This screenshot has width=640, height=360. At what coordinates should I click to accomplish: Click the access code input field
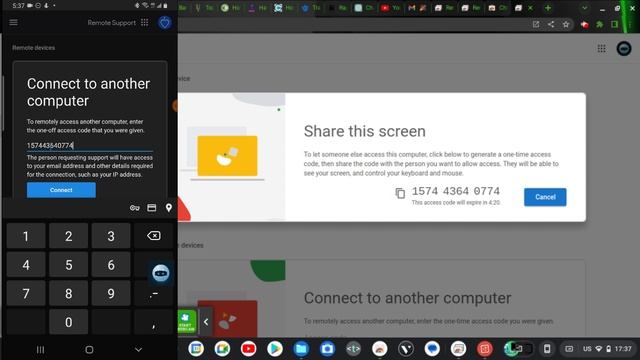click(x=90, y=145)
